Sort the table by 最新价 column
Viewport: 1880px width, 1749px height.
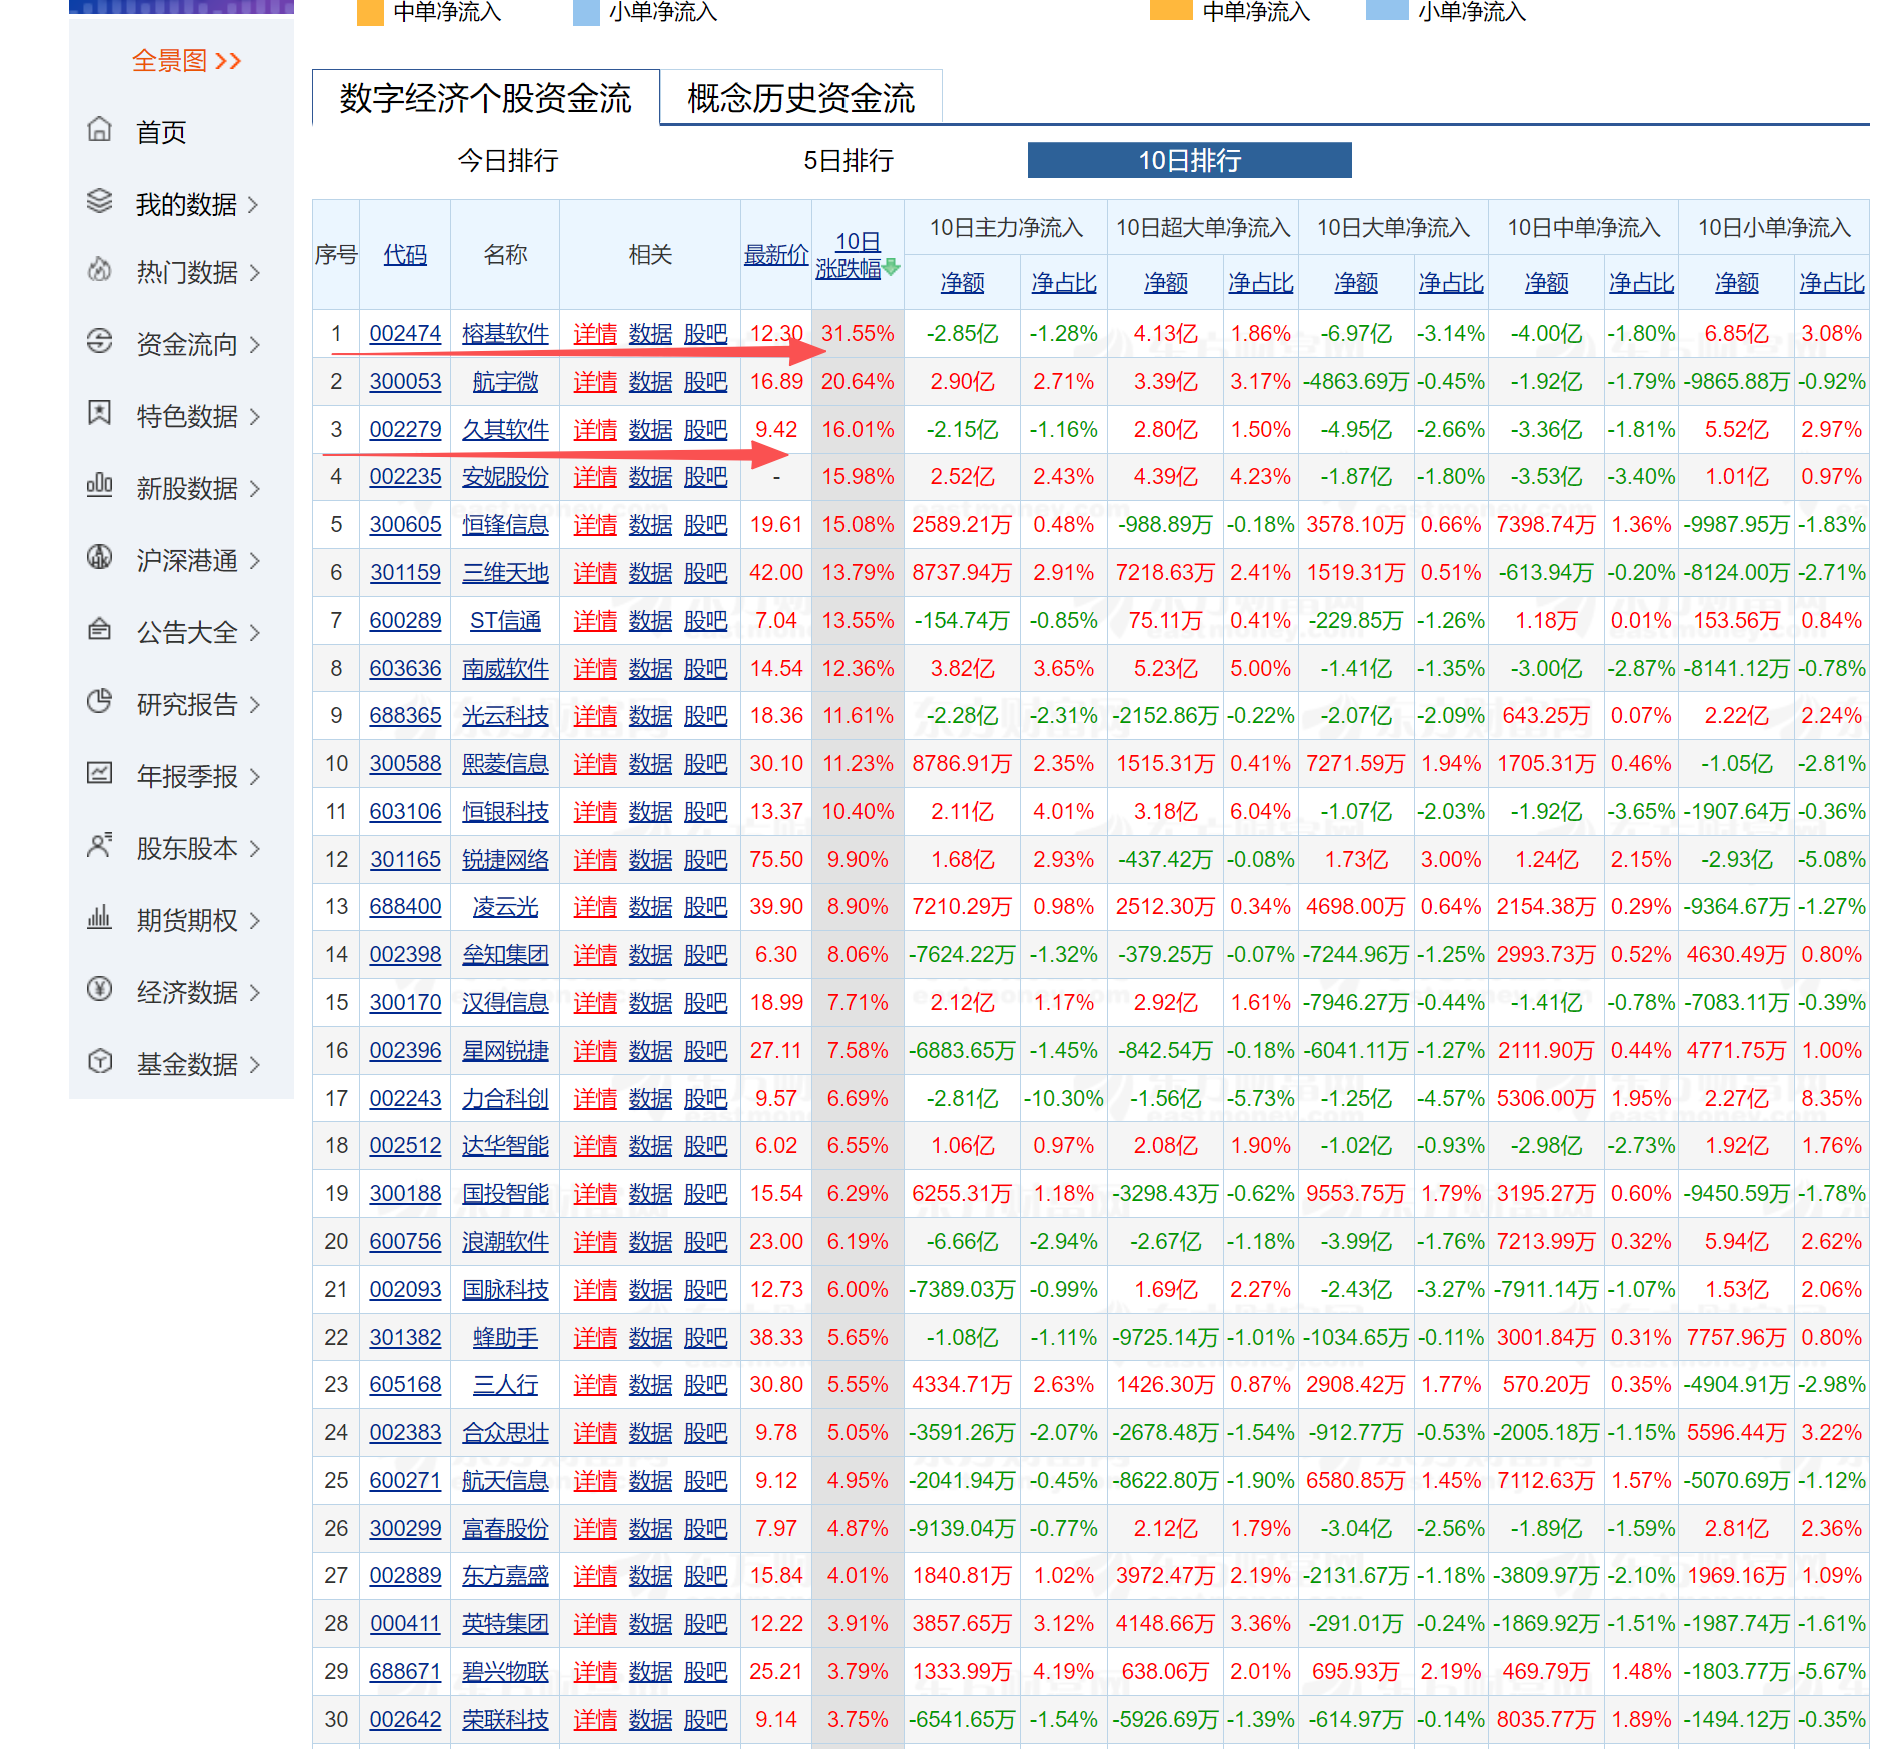coord(776,255)
